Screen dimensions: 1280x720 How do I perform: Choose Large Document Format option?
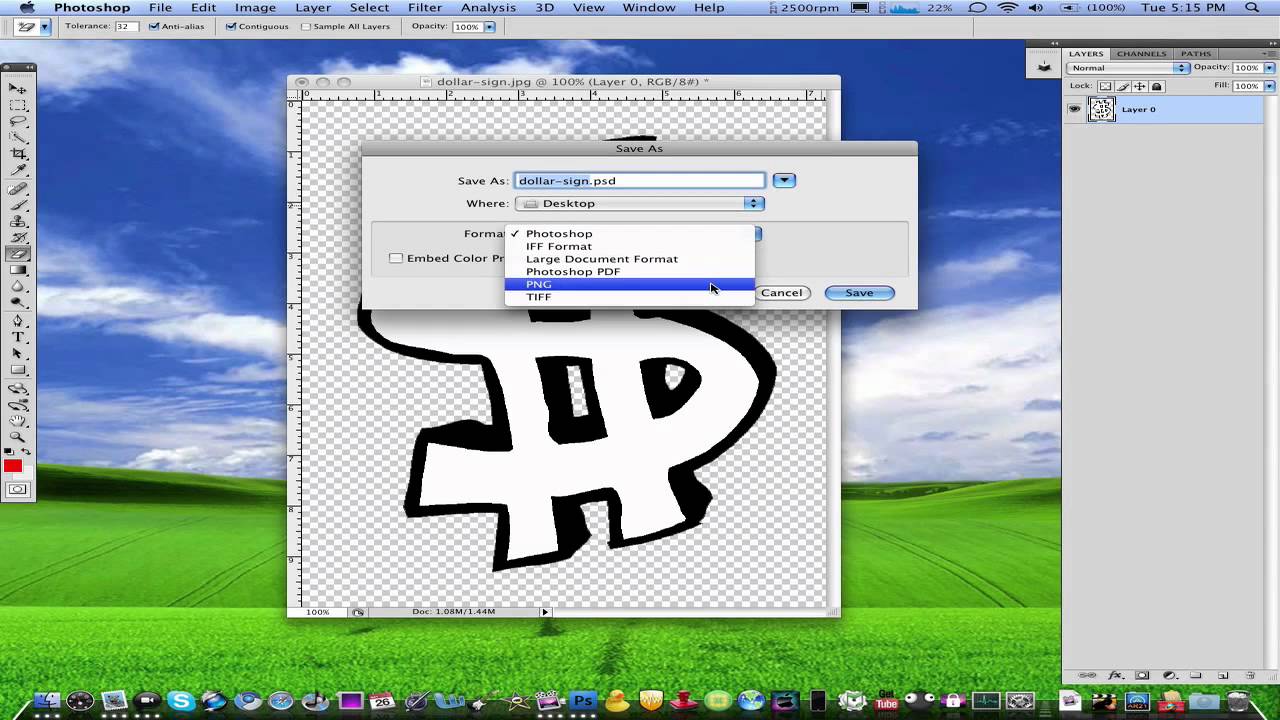(x=629, y=259)
